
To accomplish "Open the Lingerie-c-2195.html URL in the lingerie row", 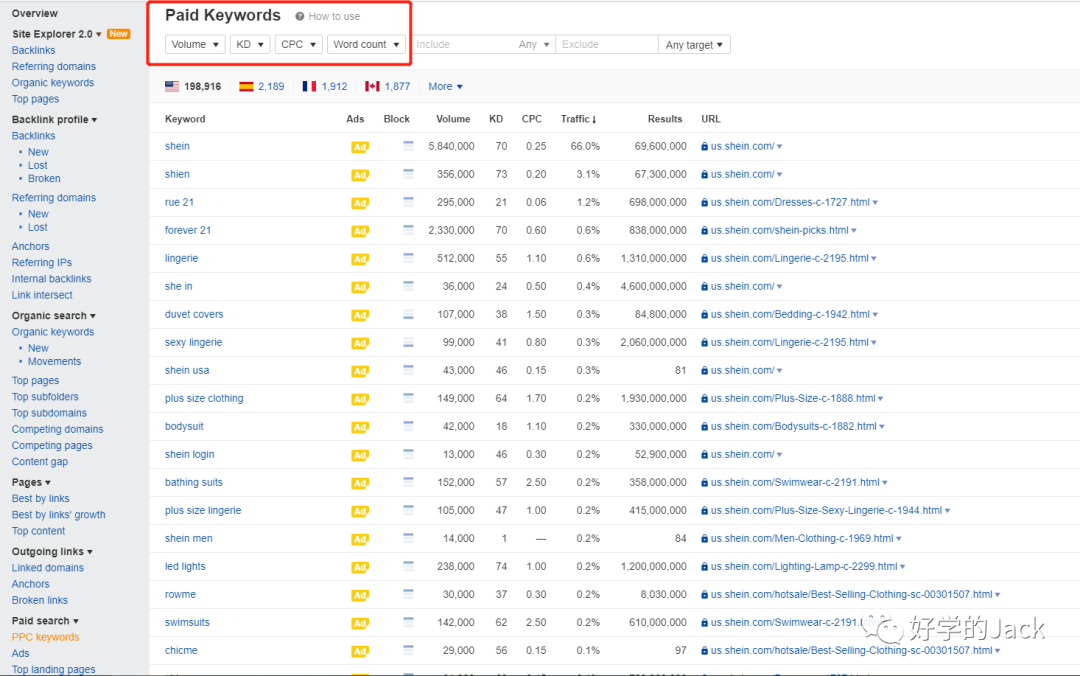I will 790,258.
